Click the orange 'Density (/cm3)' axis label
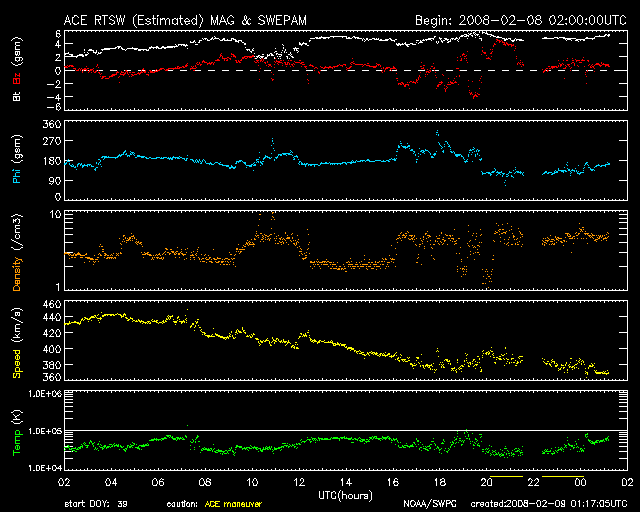640x512 pixels. click(17, 252)
